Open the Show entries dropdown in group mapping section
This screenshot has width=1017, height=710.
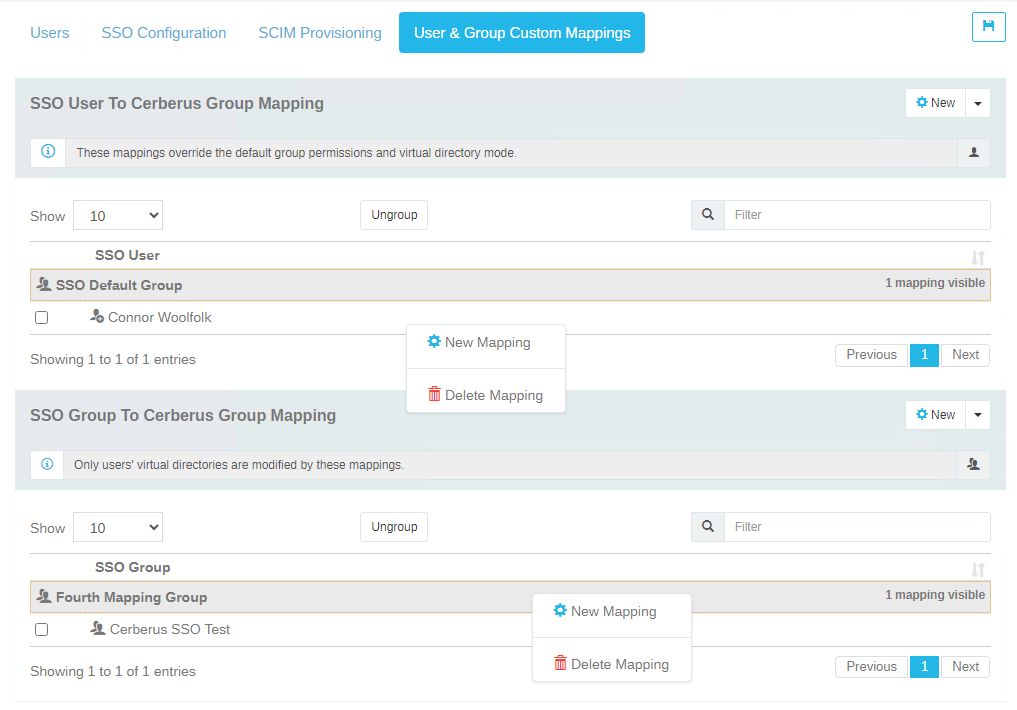(117, 527)
